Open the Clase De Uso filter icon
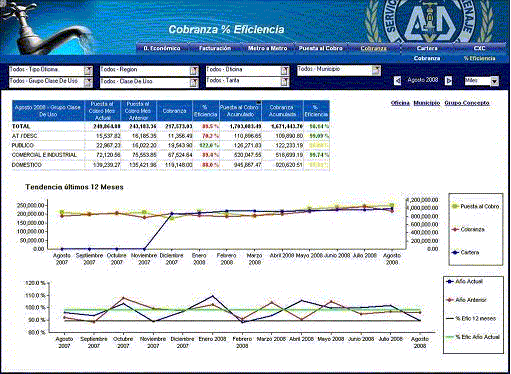Image resolution: width=511 pixels, height=374 pixels. (x=194, y=82)
